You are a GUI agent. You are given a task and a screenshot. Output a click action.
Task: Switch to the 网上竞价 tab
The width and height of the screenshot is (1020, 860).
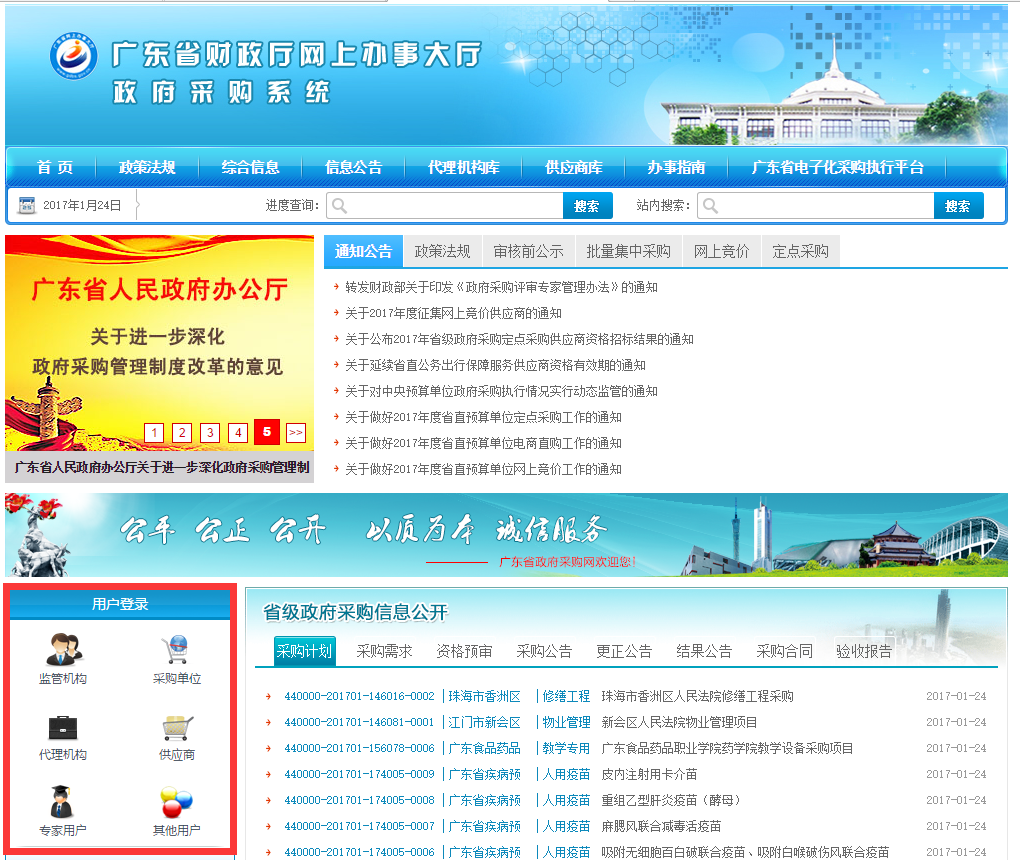[721, 252]
